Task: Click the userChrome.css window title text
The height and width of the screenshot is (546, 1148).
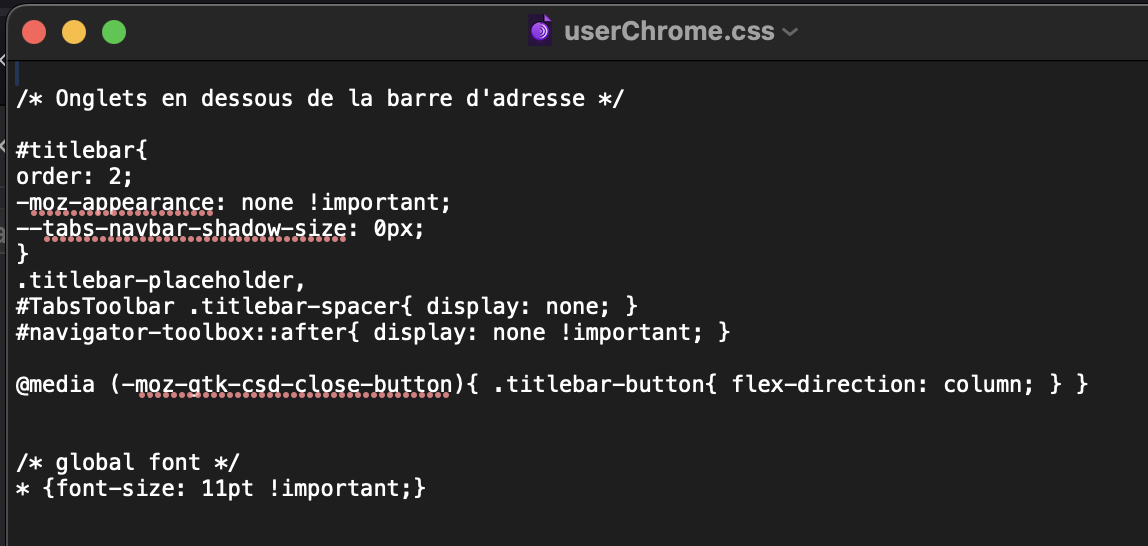Action: click(668, 31)
